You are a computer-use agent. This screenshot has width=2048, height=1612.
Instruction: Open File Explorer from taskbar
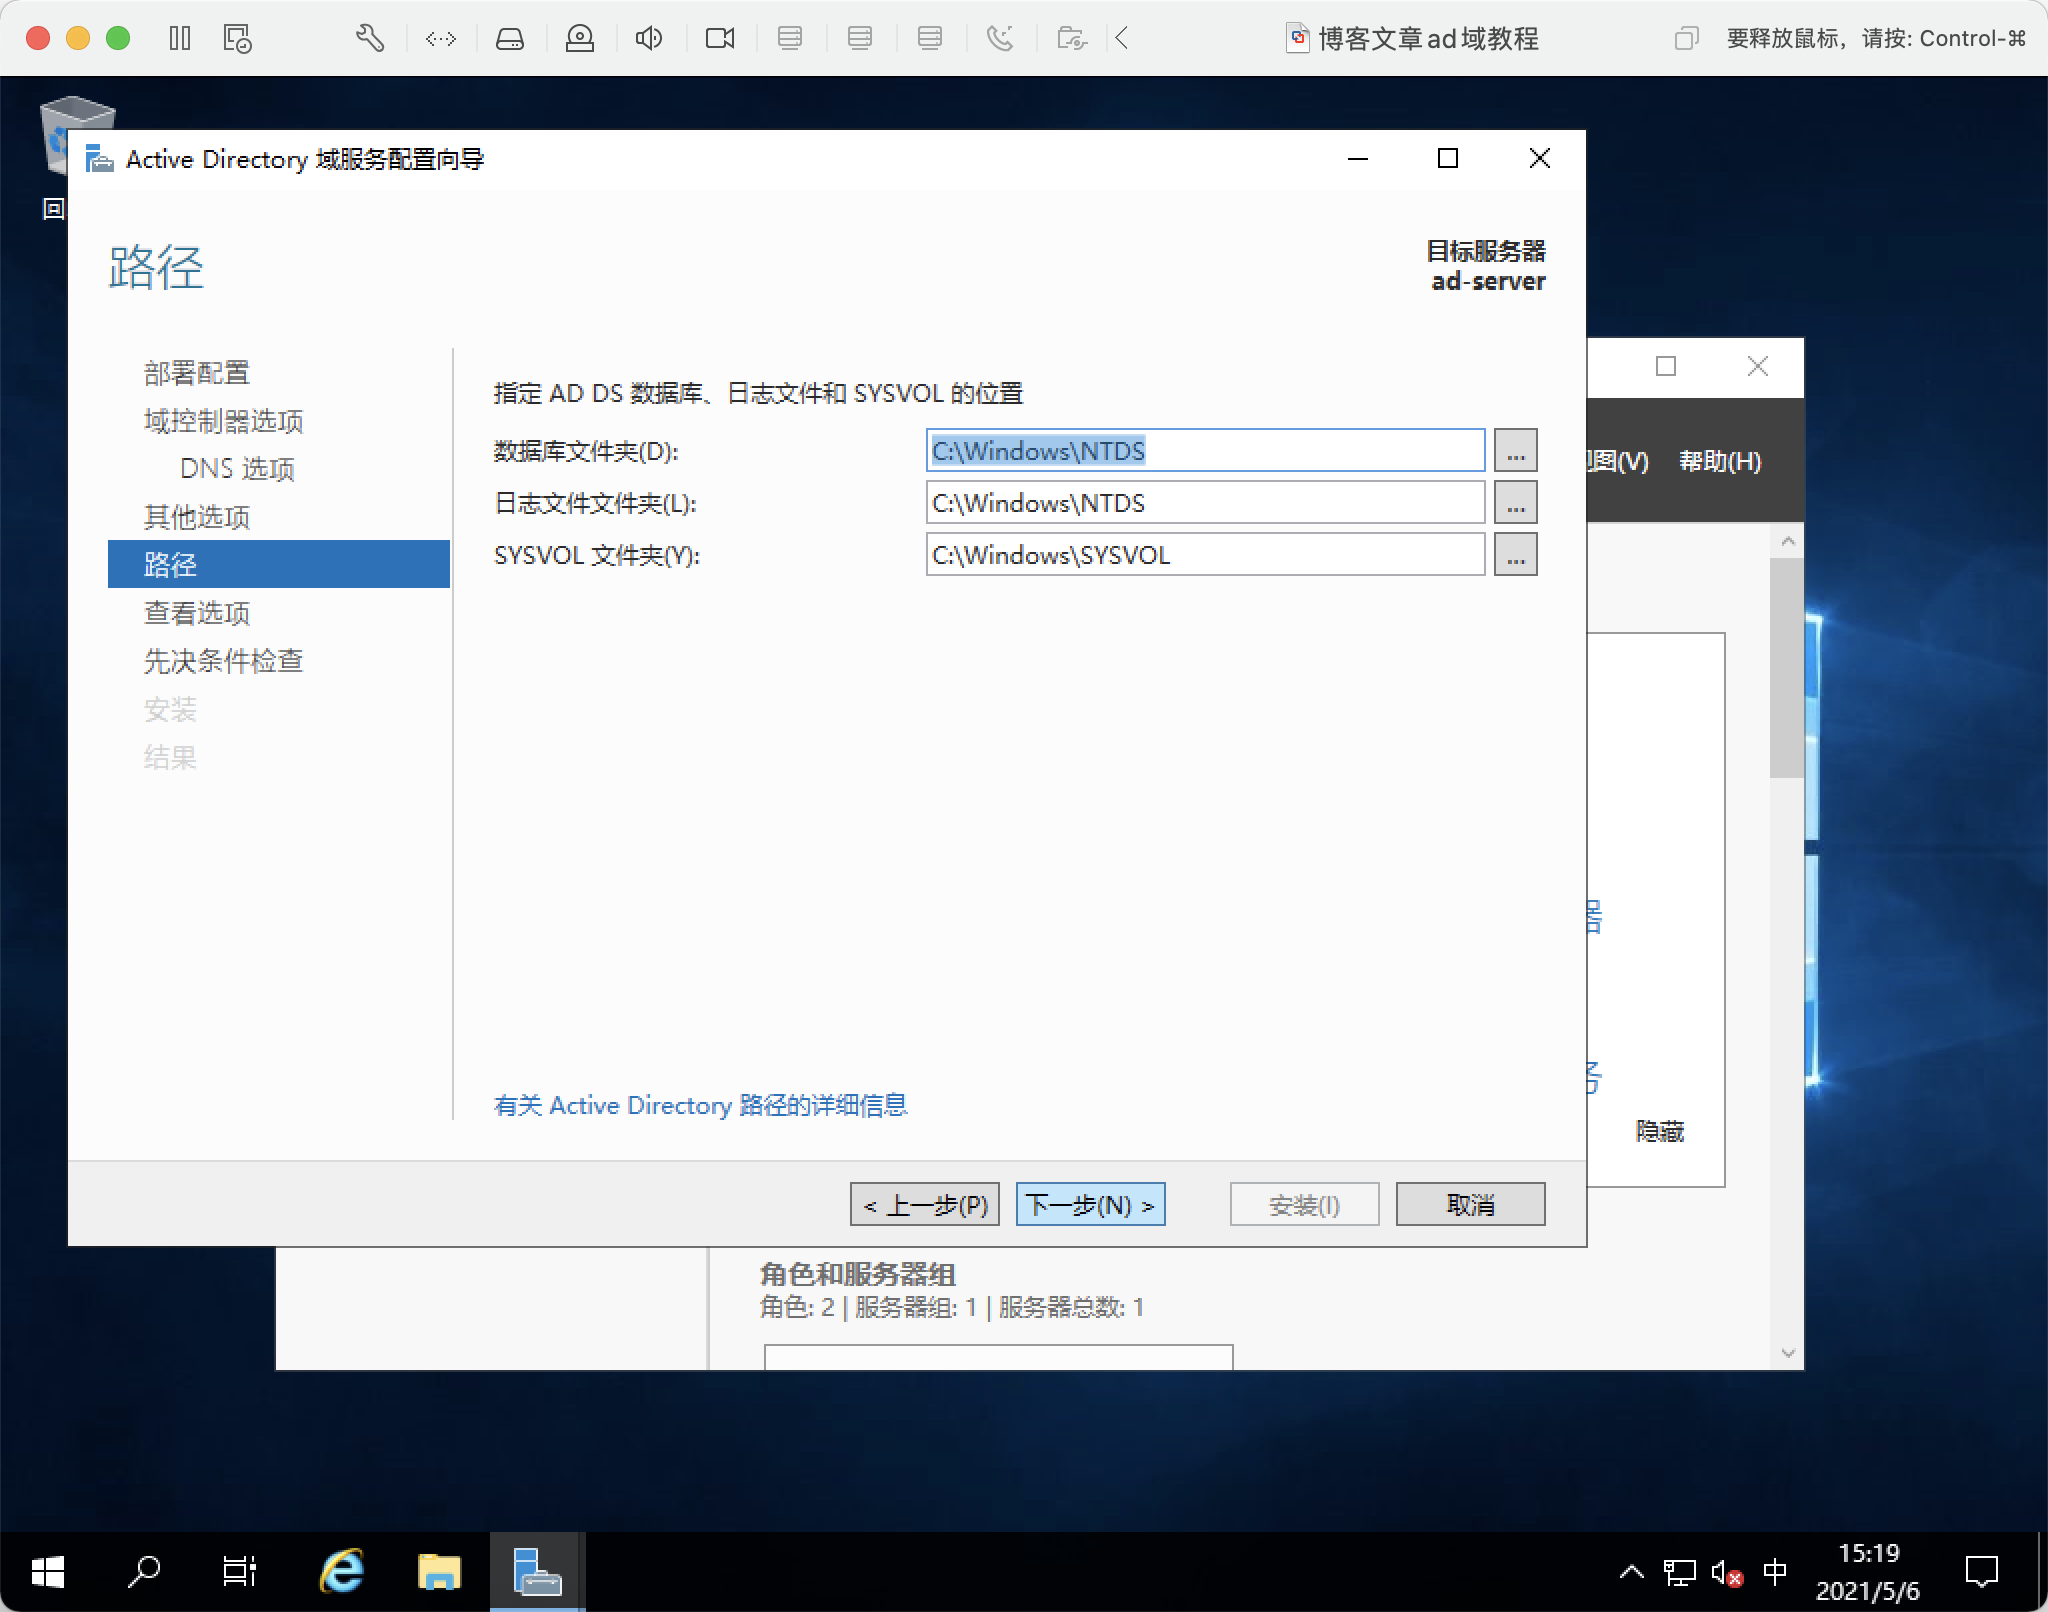tap(438, 1571)
